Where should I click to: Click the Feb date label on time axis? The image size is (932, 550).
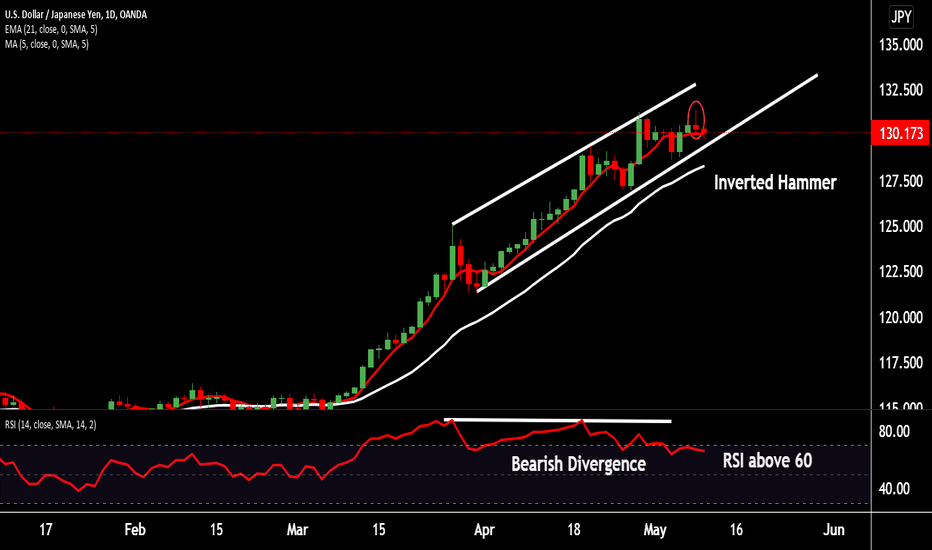point(135,529)
